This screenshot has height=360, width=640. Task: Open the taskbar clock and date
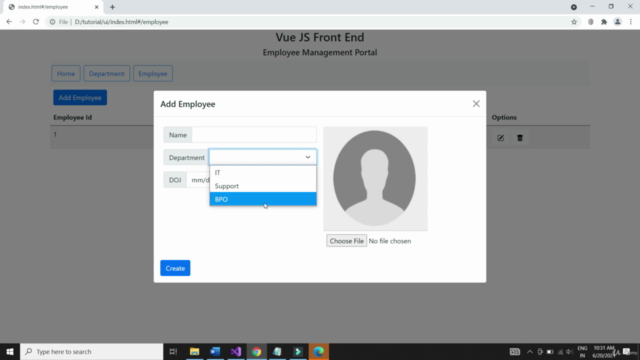tap(603, 351)
